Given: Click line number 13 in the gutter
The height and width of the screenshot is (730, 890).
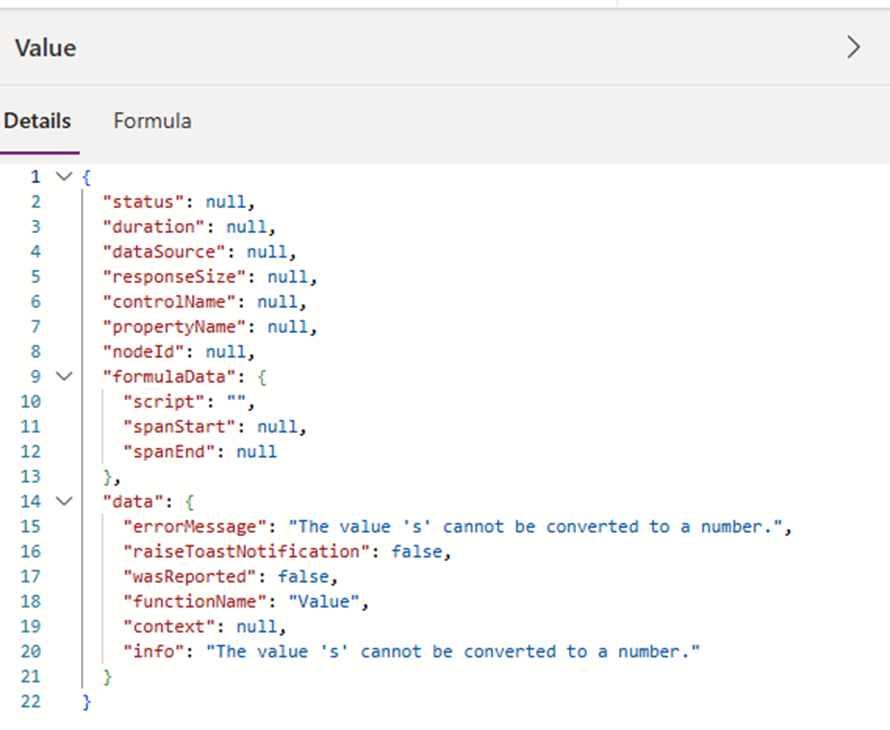Looking at the screenshot, I should click(31, 477).
